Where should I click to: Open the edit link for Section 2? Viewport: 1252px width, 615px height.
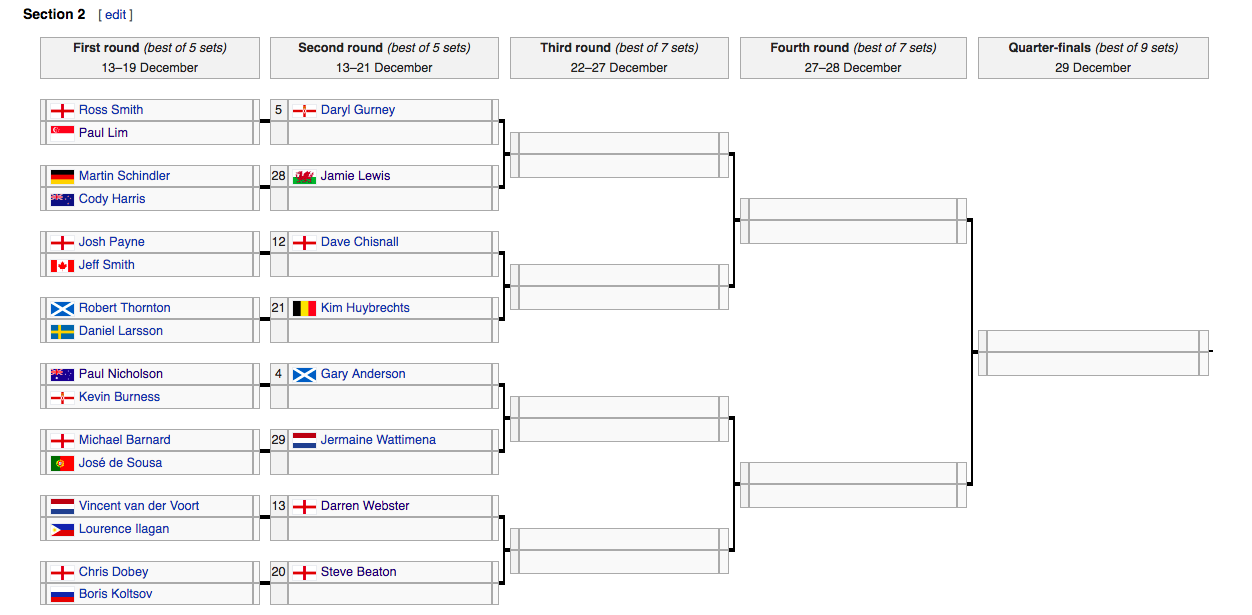(116, 15)
